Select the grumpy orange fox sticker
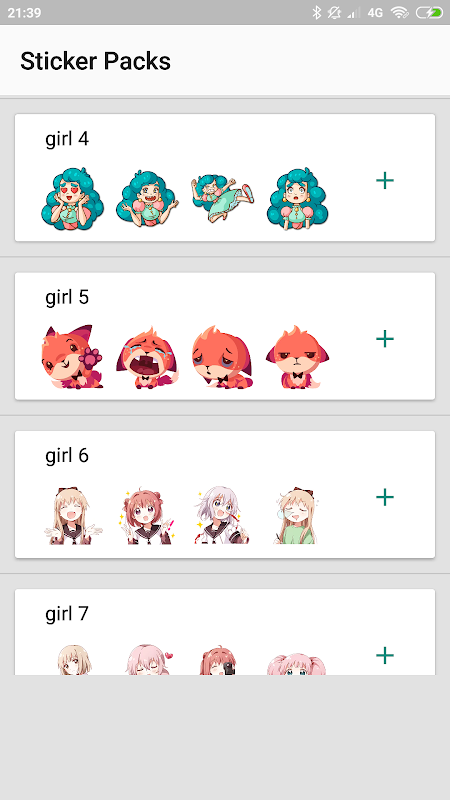The width and height of the screenshot is (450, 800). click(x=297, y=357)
